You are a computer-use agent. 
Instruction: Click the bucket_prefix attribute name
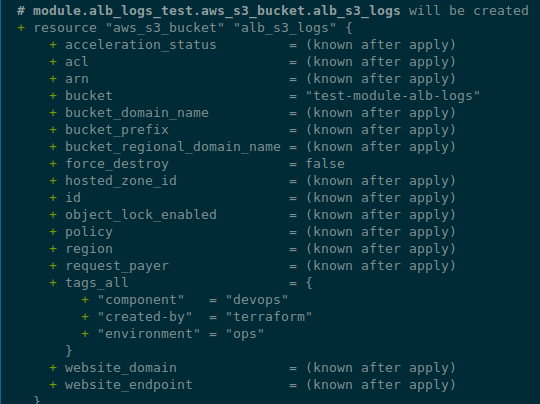click(x=117, y=130)
